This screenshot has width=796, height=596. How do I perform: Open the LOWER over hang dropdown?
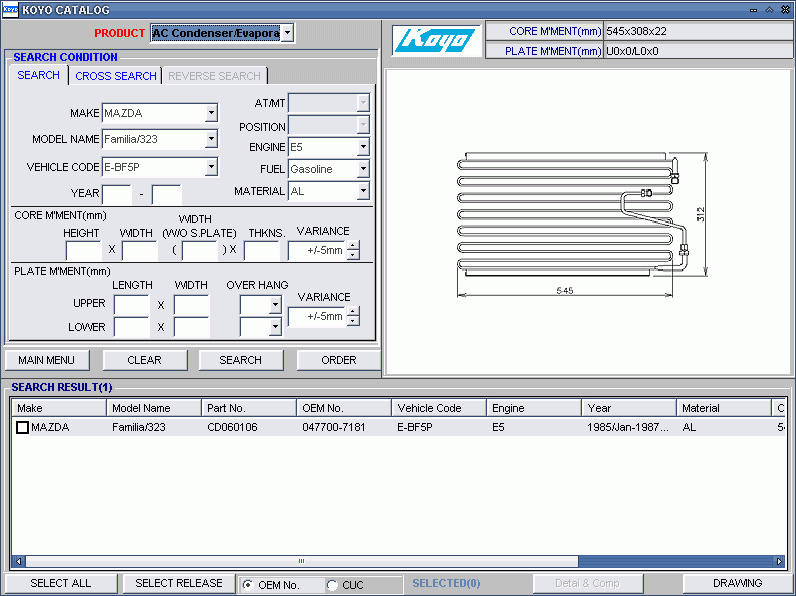point(275,326)
